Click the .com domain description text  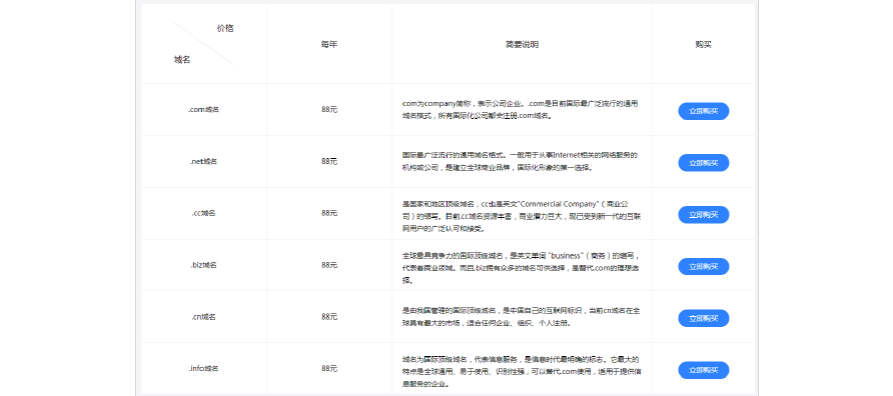click(x=520, y=109)
